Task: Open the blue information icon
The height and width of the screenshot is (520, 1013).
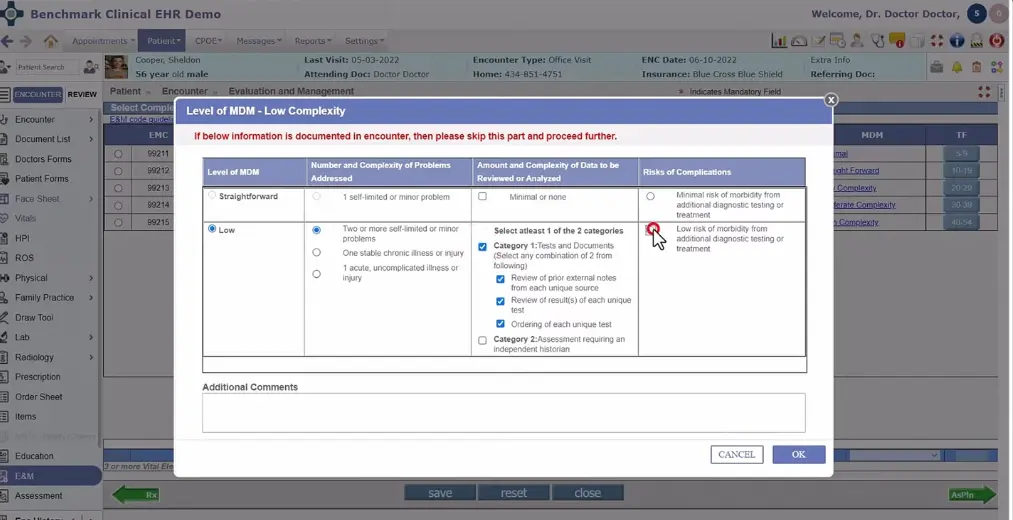Action: point(957,41)
